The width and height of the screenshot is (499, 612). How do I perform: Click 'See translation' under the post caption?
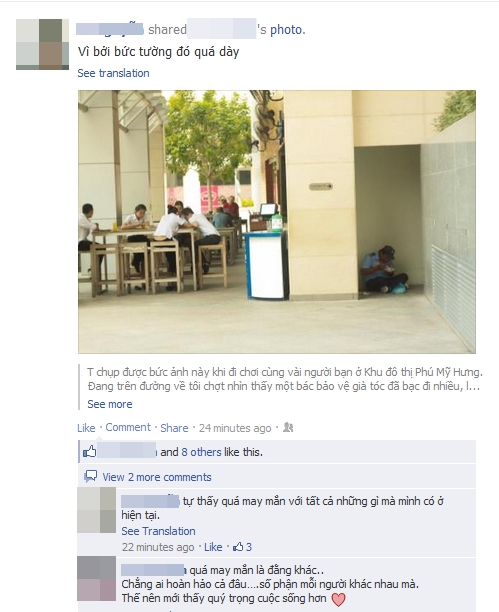tap(113, 73)
